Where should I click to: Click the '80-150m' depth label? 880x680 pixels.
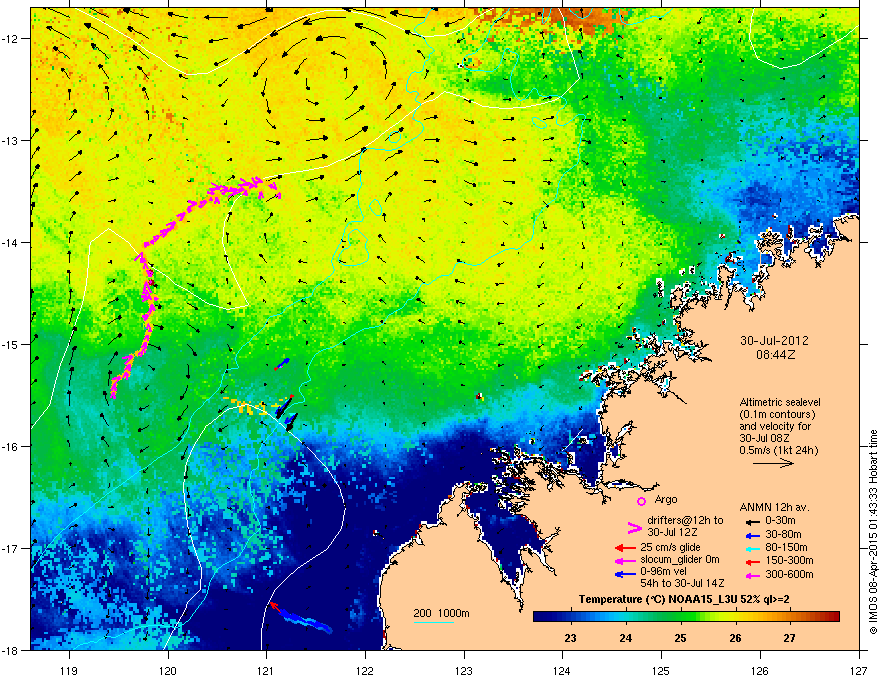tap(786, 548)
